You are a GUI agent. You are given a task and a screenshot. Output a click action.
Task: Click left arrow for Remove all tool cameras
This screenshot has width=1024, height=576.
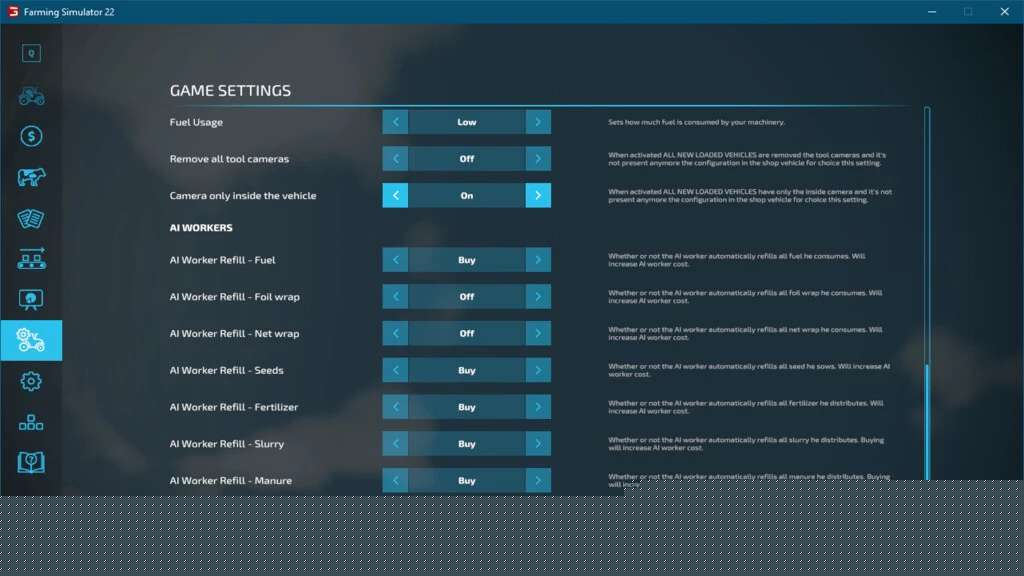[395, 159]
